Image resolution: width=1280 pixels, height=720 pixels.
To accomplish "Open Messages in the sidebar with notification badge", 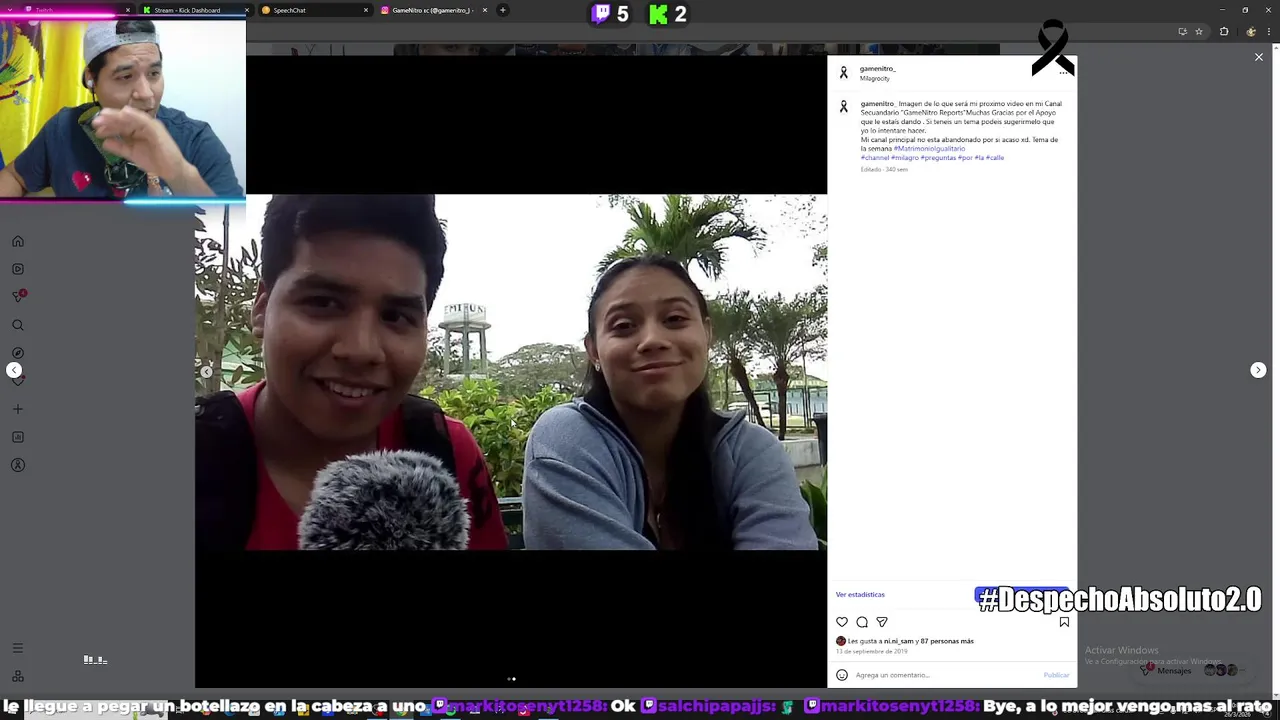I will pos(18,297).
